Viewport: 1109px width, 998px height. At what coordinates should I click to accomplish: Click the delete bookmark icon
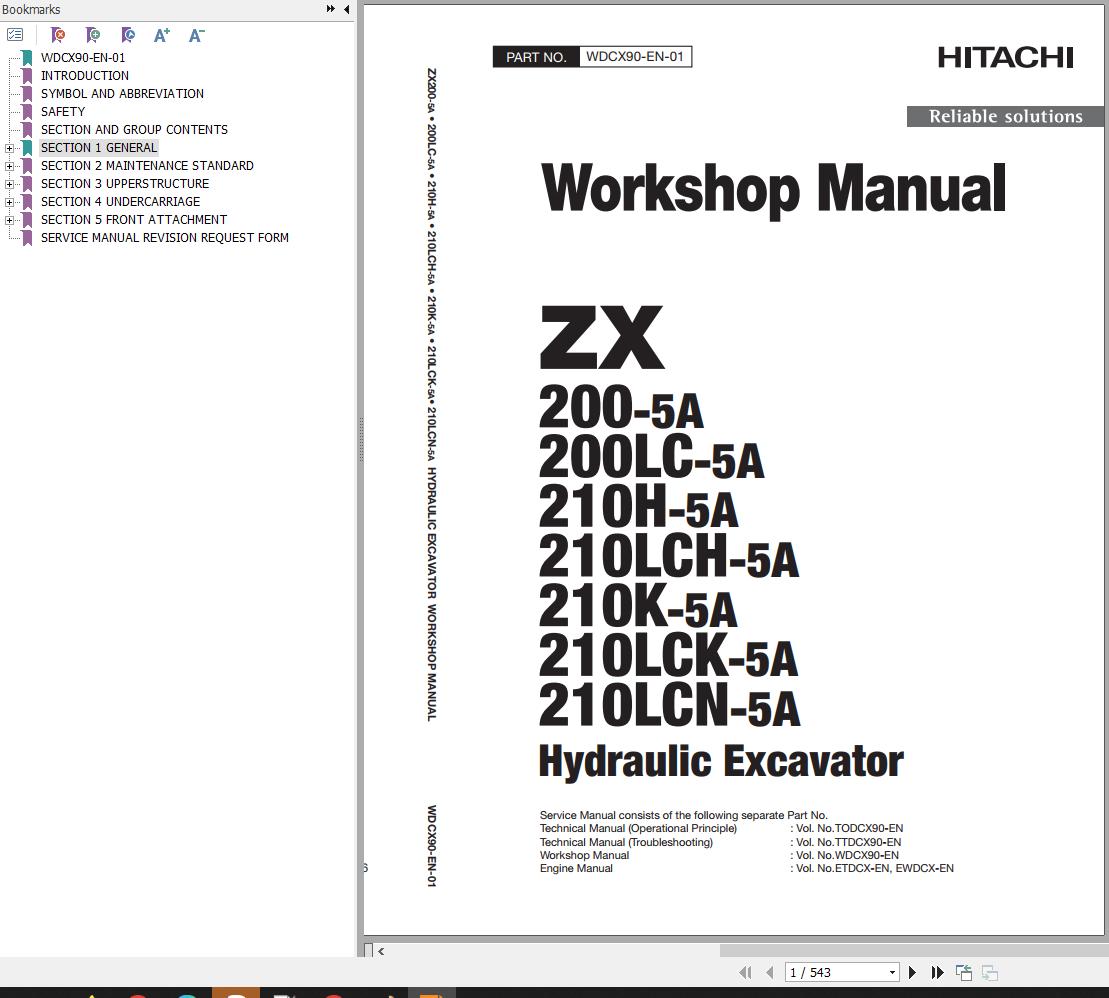coord(59,35)
